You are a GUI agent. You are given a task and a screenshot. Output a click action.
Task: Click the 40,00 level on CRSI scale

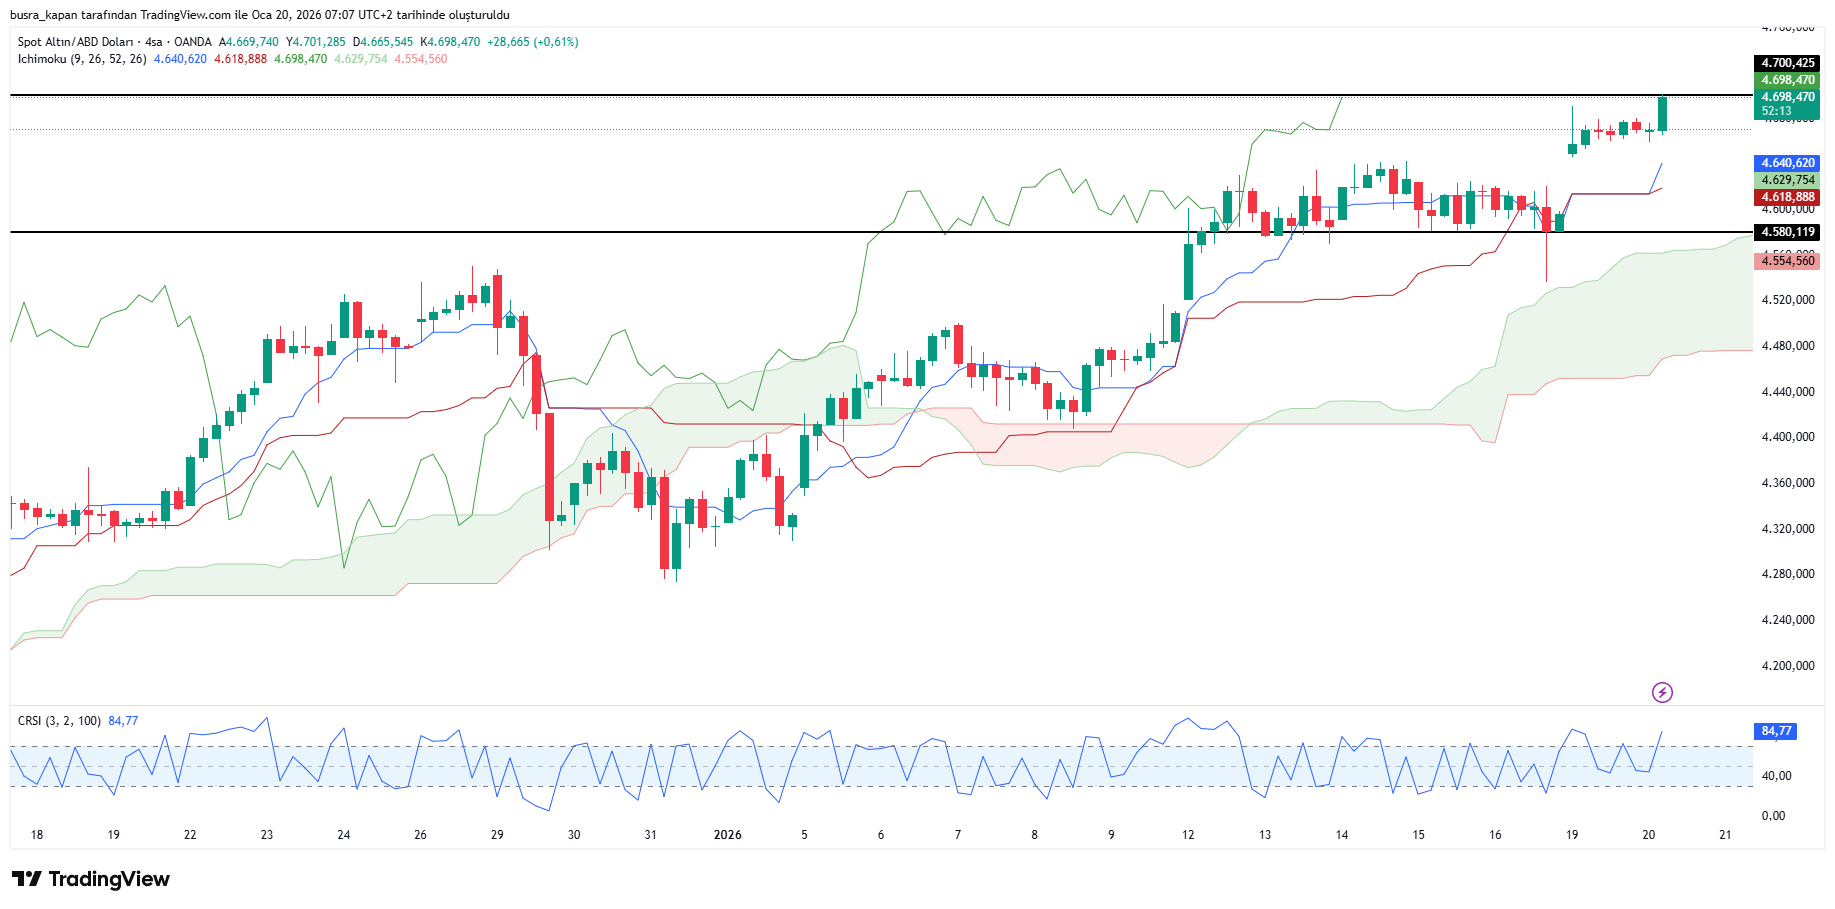1776,776
